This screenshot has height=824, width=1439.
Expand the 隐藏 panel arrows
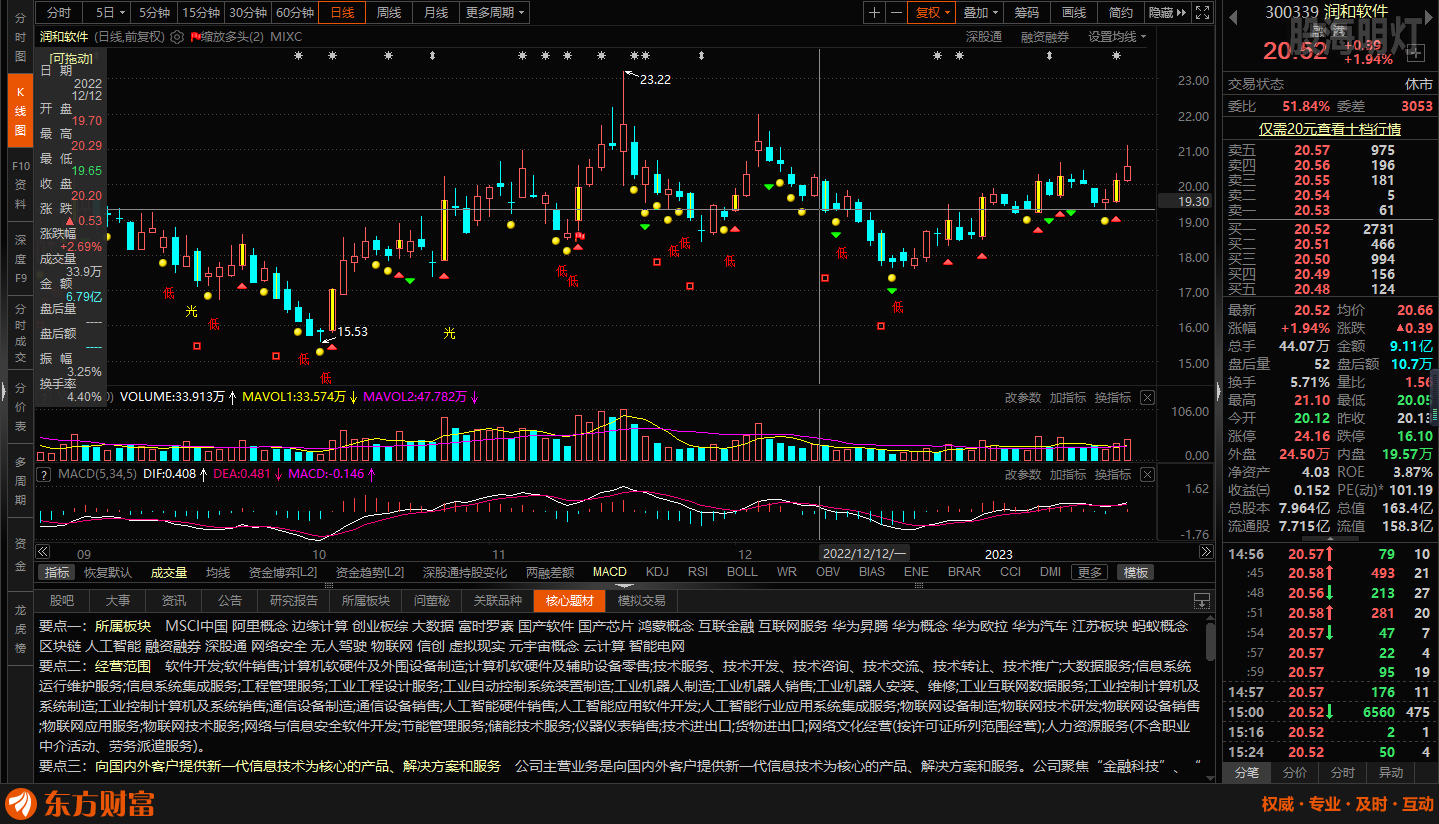point(1167,13)
